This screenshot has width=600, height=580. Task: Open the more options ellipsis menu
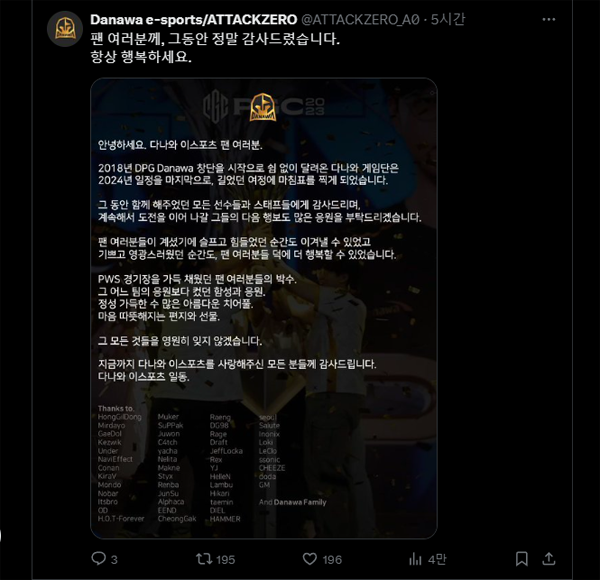pos(549,20)
